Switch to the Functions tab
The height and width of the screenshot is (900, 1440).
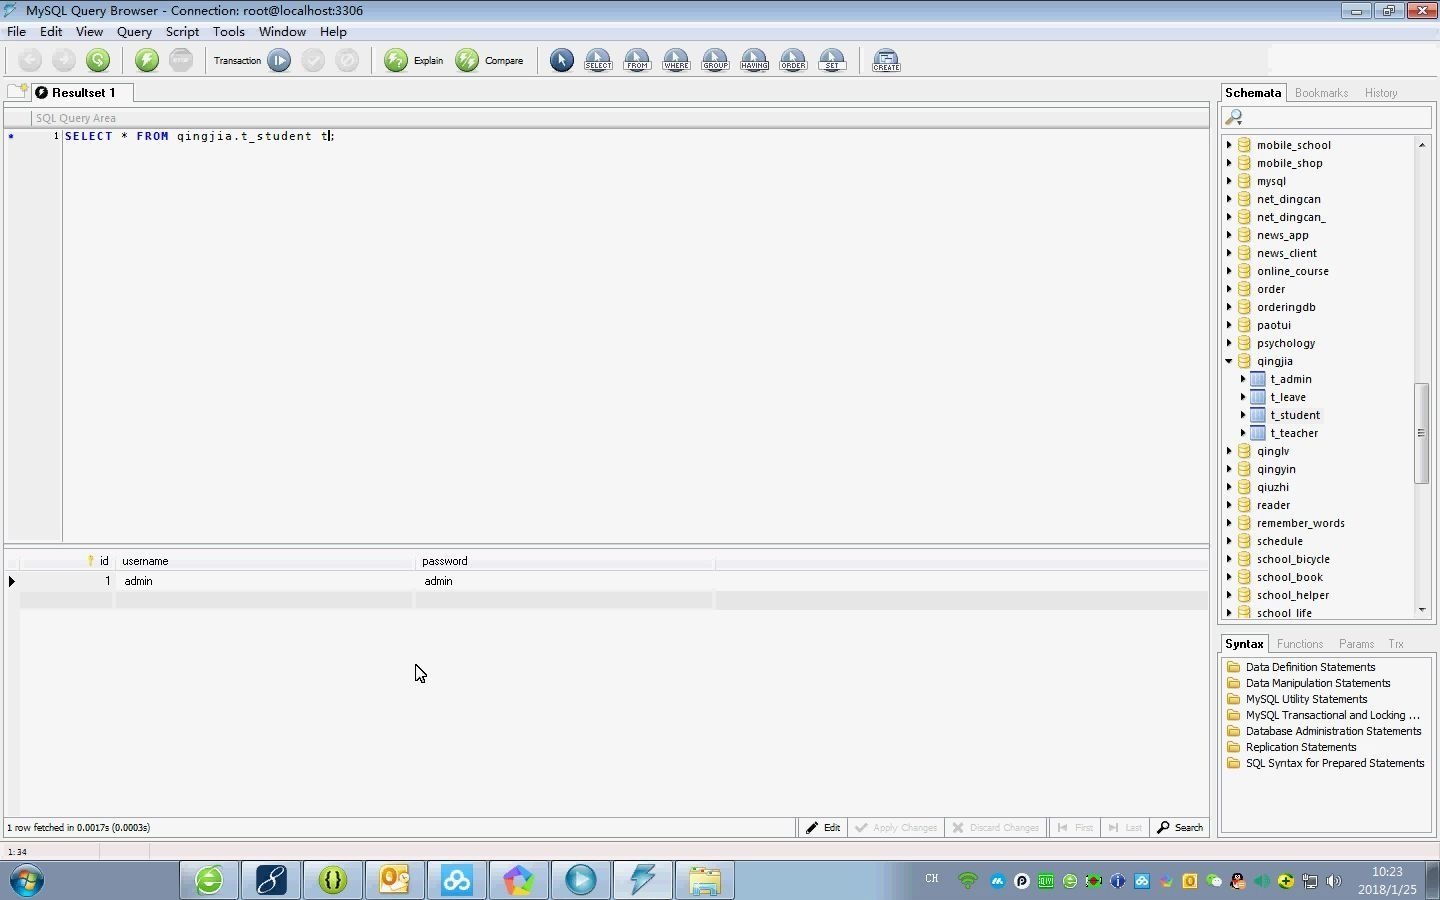(x=1300, y=644)
